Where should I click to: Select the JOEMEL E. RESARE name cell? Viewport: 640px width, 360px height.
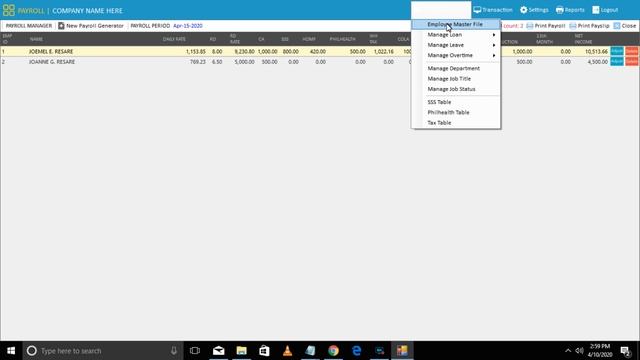(x=51, y=52)
